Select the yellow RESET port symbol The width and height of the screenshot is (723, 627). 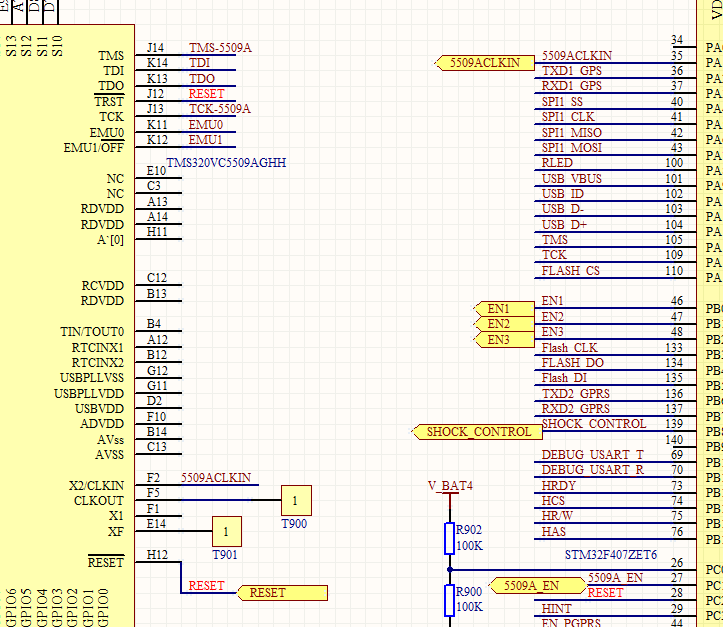click(283, 593)
